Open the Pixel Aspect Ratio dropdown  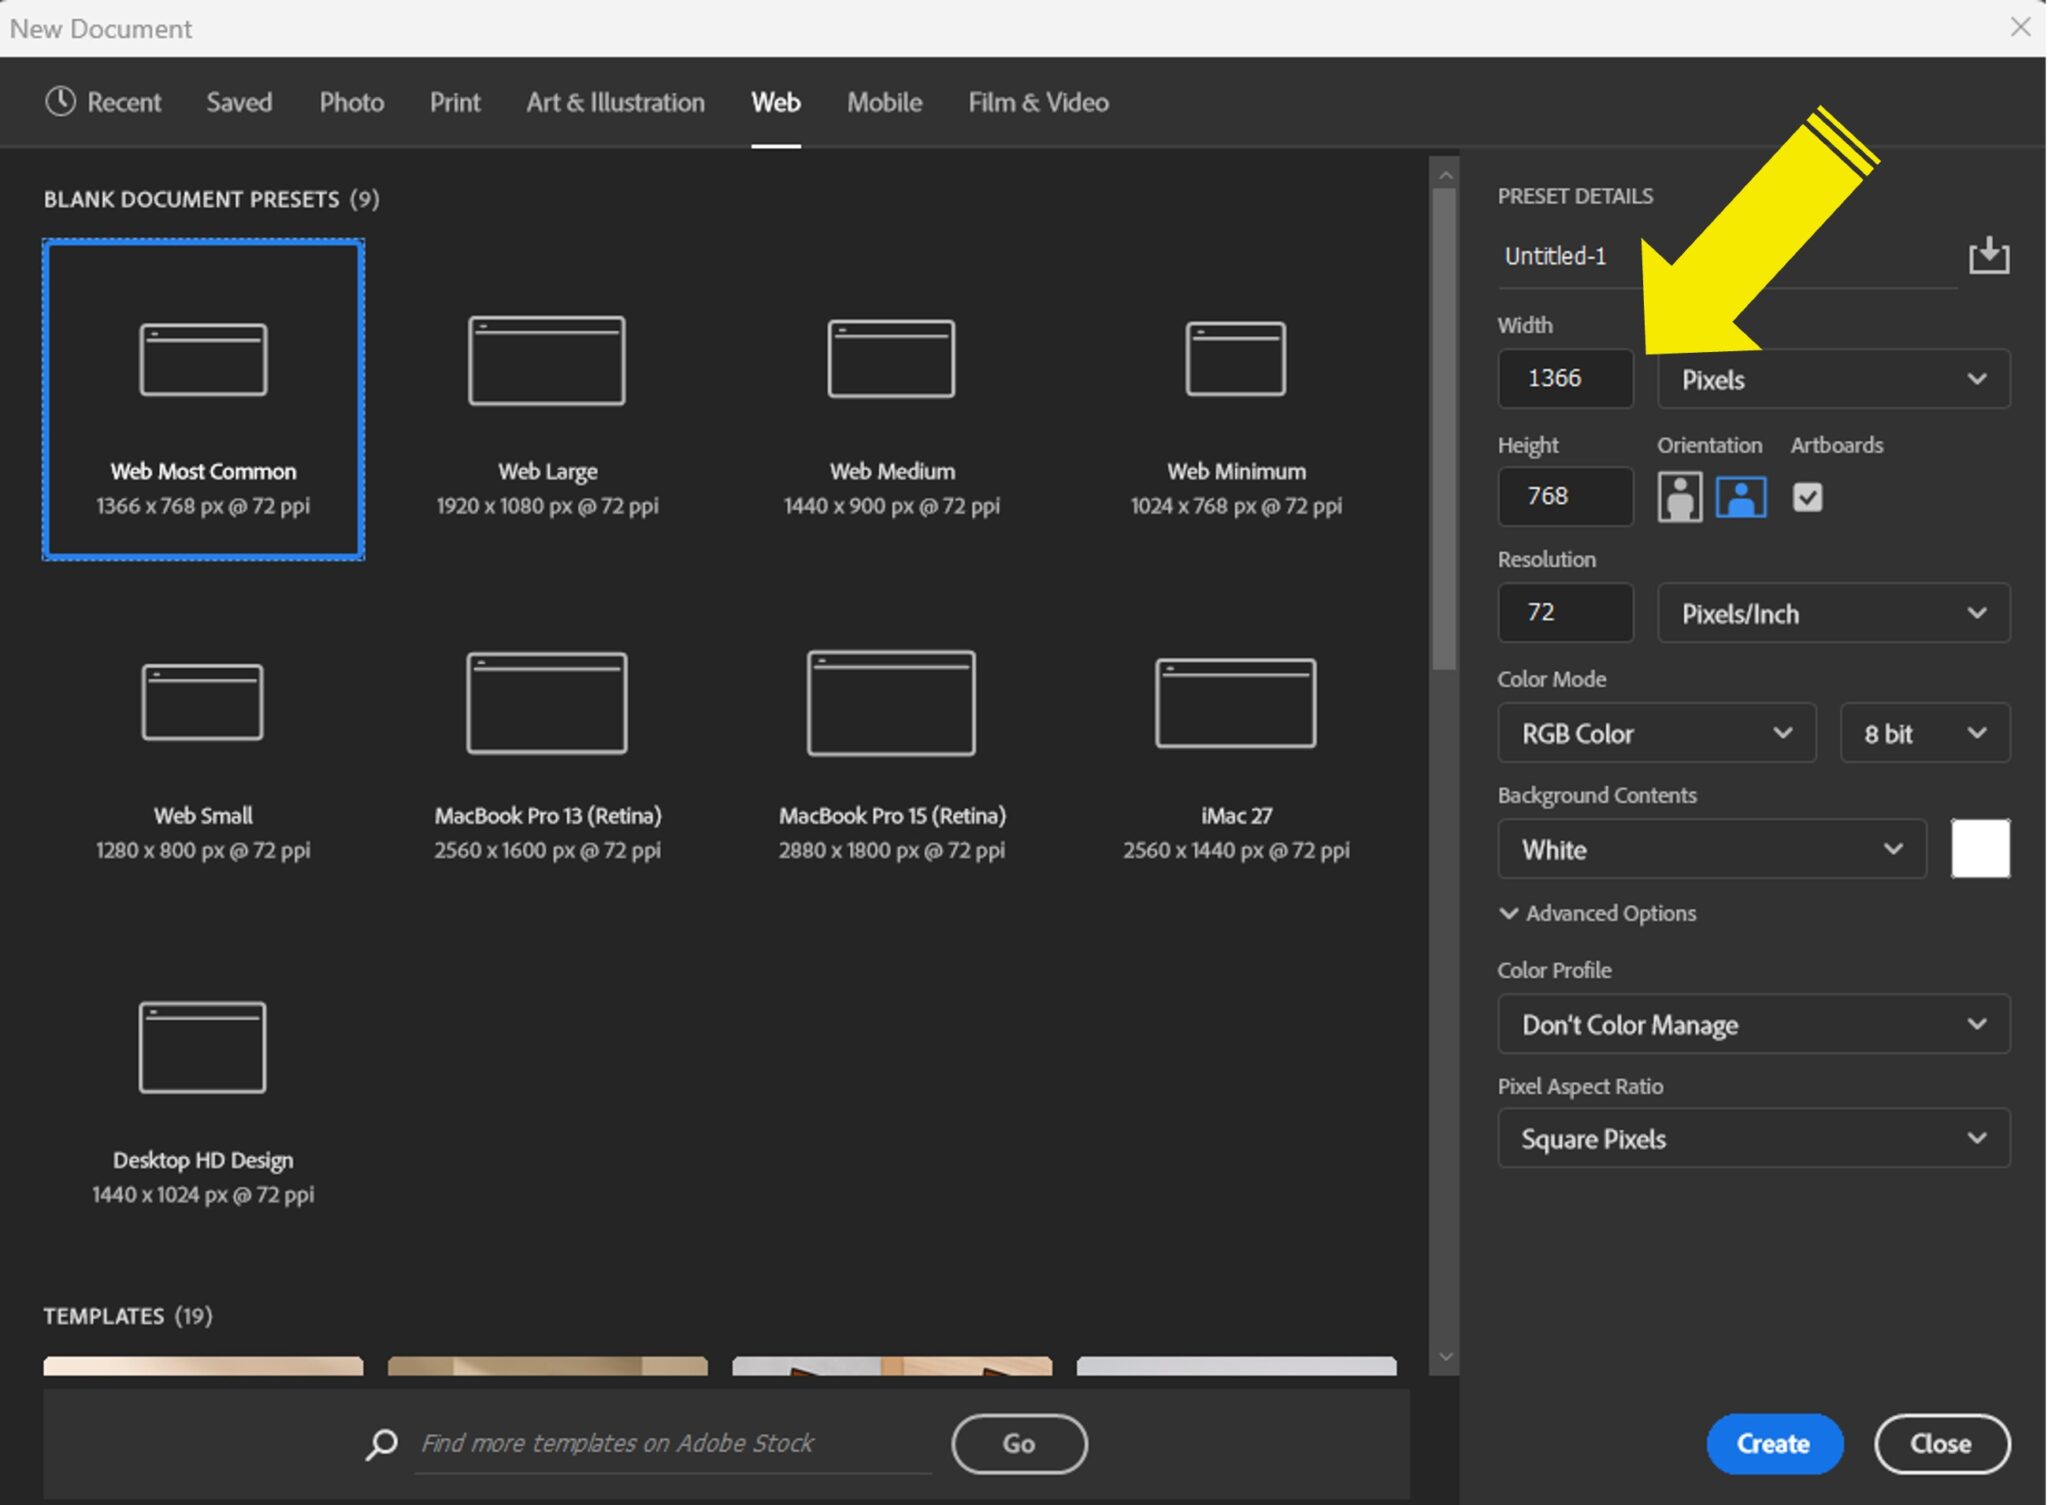1752,1138
